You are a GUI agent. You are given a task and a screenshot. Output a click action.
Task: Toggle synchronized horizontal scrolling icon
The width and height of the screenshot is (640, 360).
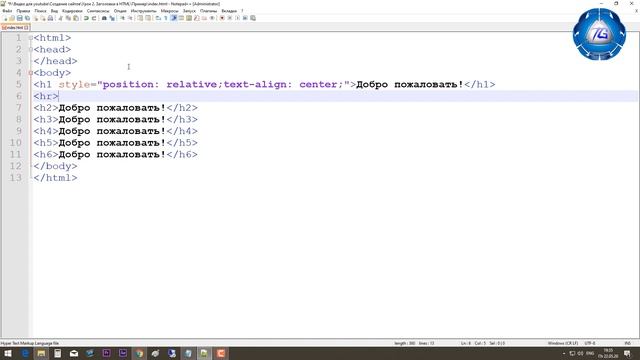(148, 18)
